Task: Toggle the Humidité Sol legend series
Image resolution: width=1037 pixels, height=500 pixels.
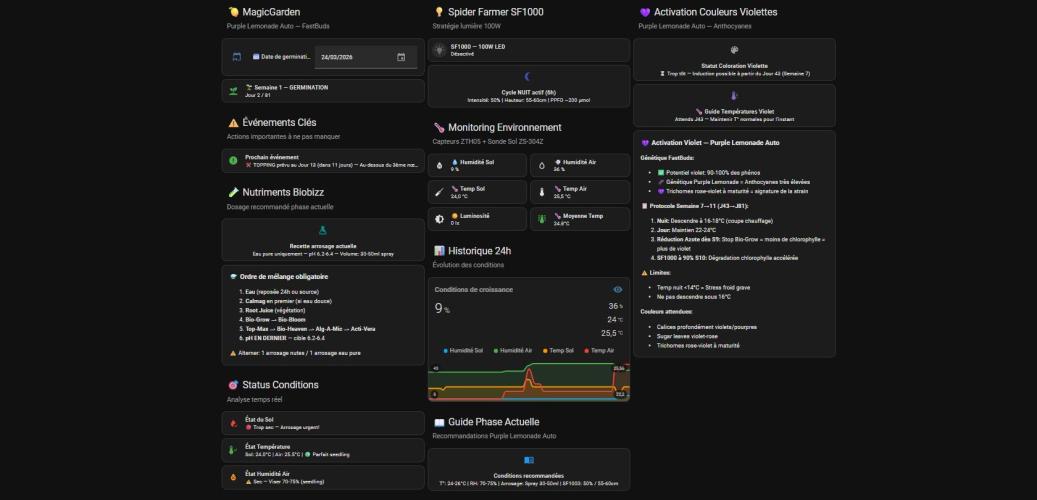Action: 464,351
